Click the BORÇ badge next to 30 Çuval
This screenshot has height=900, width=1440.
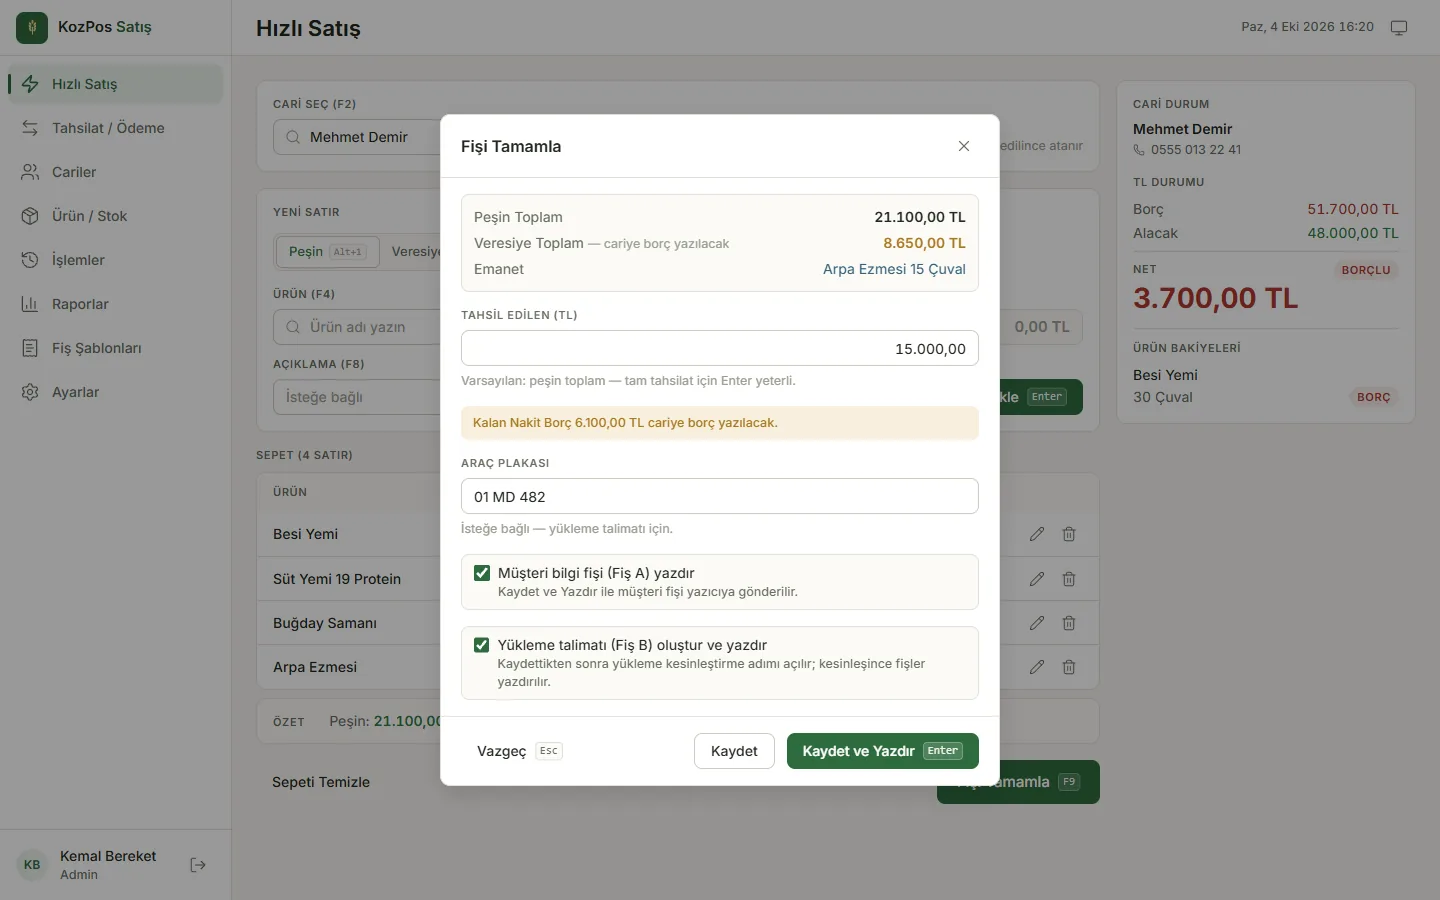(1374, 397)
